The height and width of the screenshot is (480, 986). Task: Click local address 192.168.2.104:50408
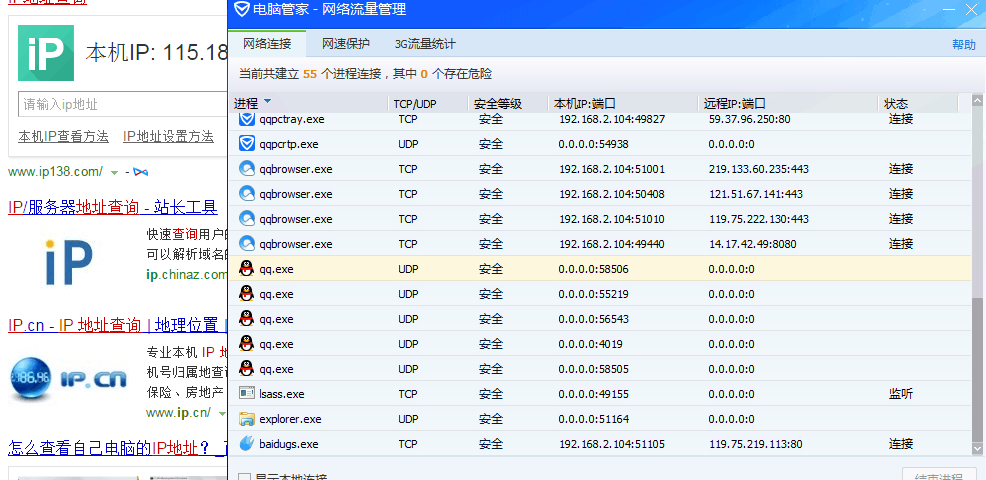coord(611,194)
